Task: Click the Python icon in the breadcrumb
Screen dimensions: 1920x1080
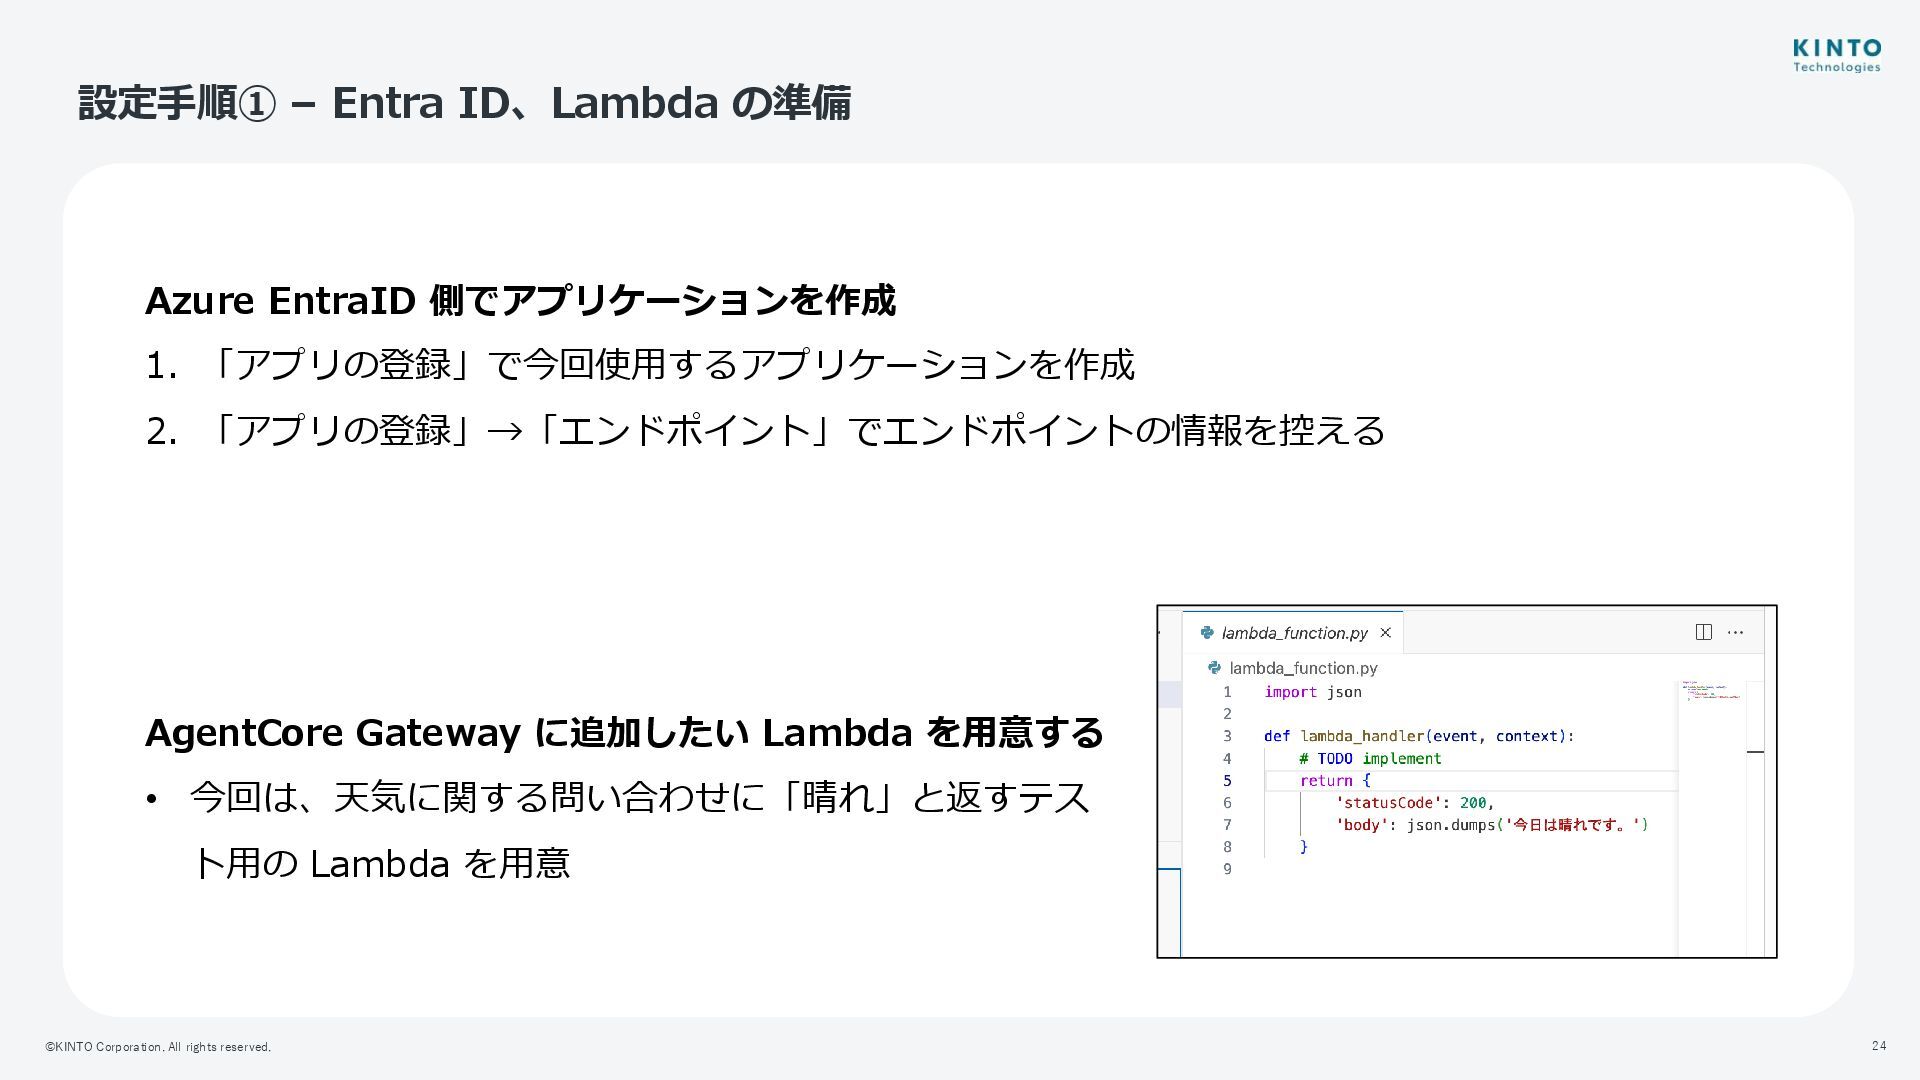Action: click(x=1214, y=668)
